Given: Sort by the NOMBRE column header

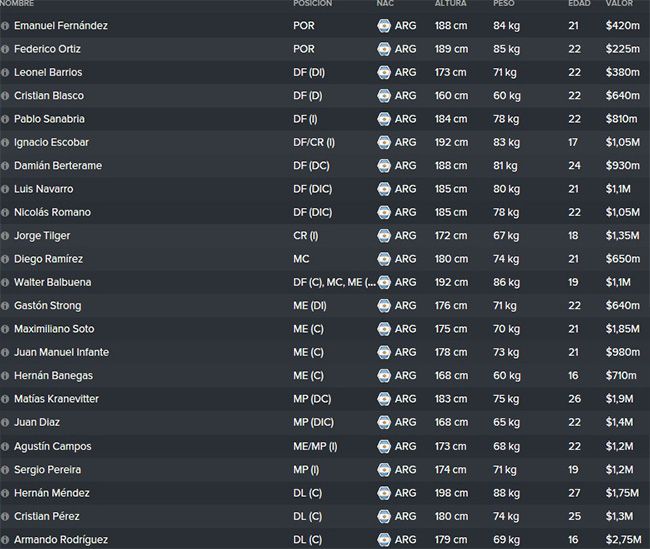Looking at the screenshot, I should coord(17,3).
